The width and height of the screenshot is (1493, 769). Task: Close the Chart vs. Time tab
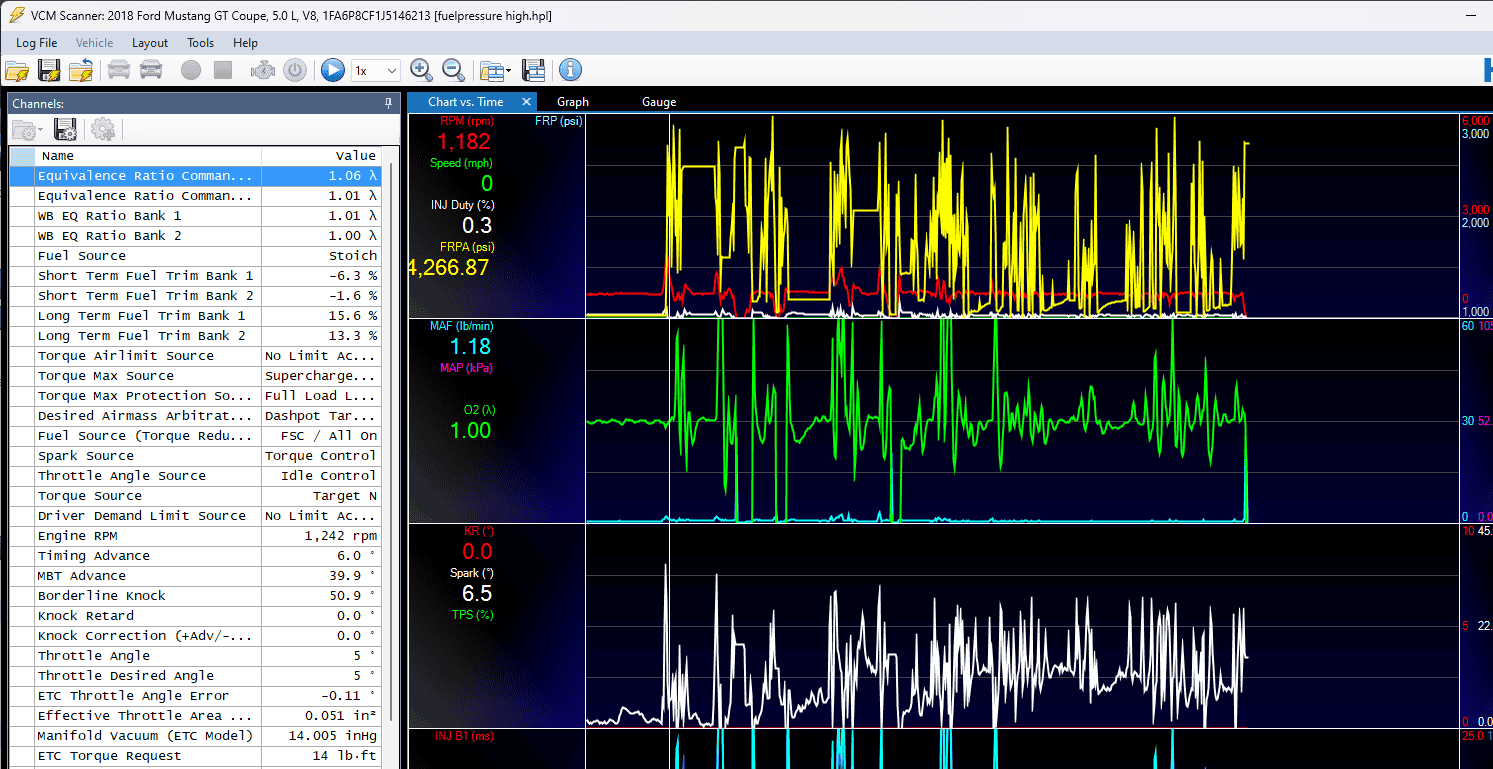[x=526, y=102]
